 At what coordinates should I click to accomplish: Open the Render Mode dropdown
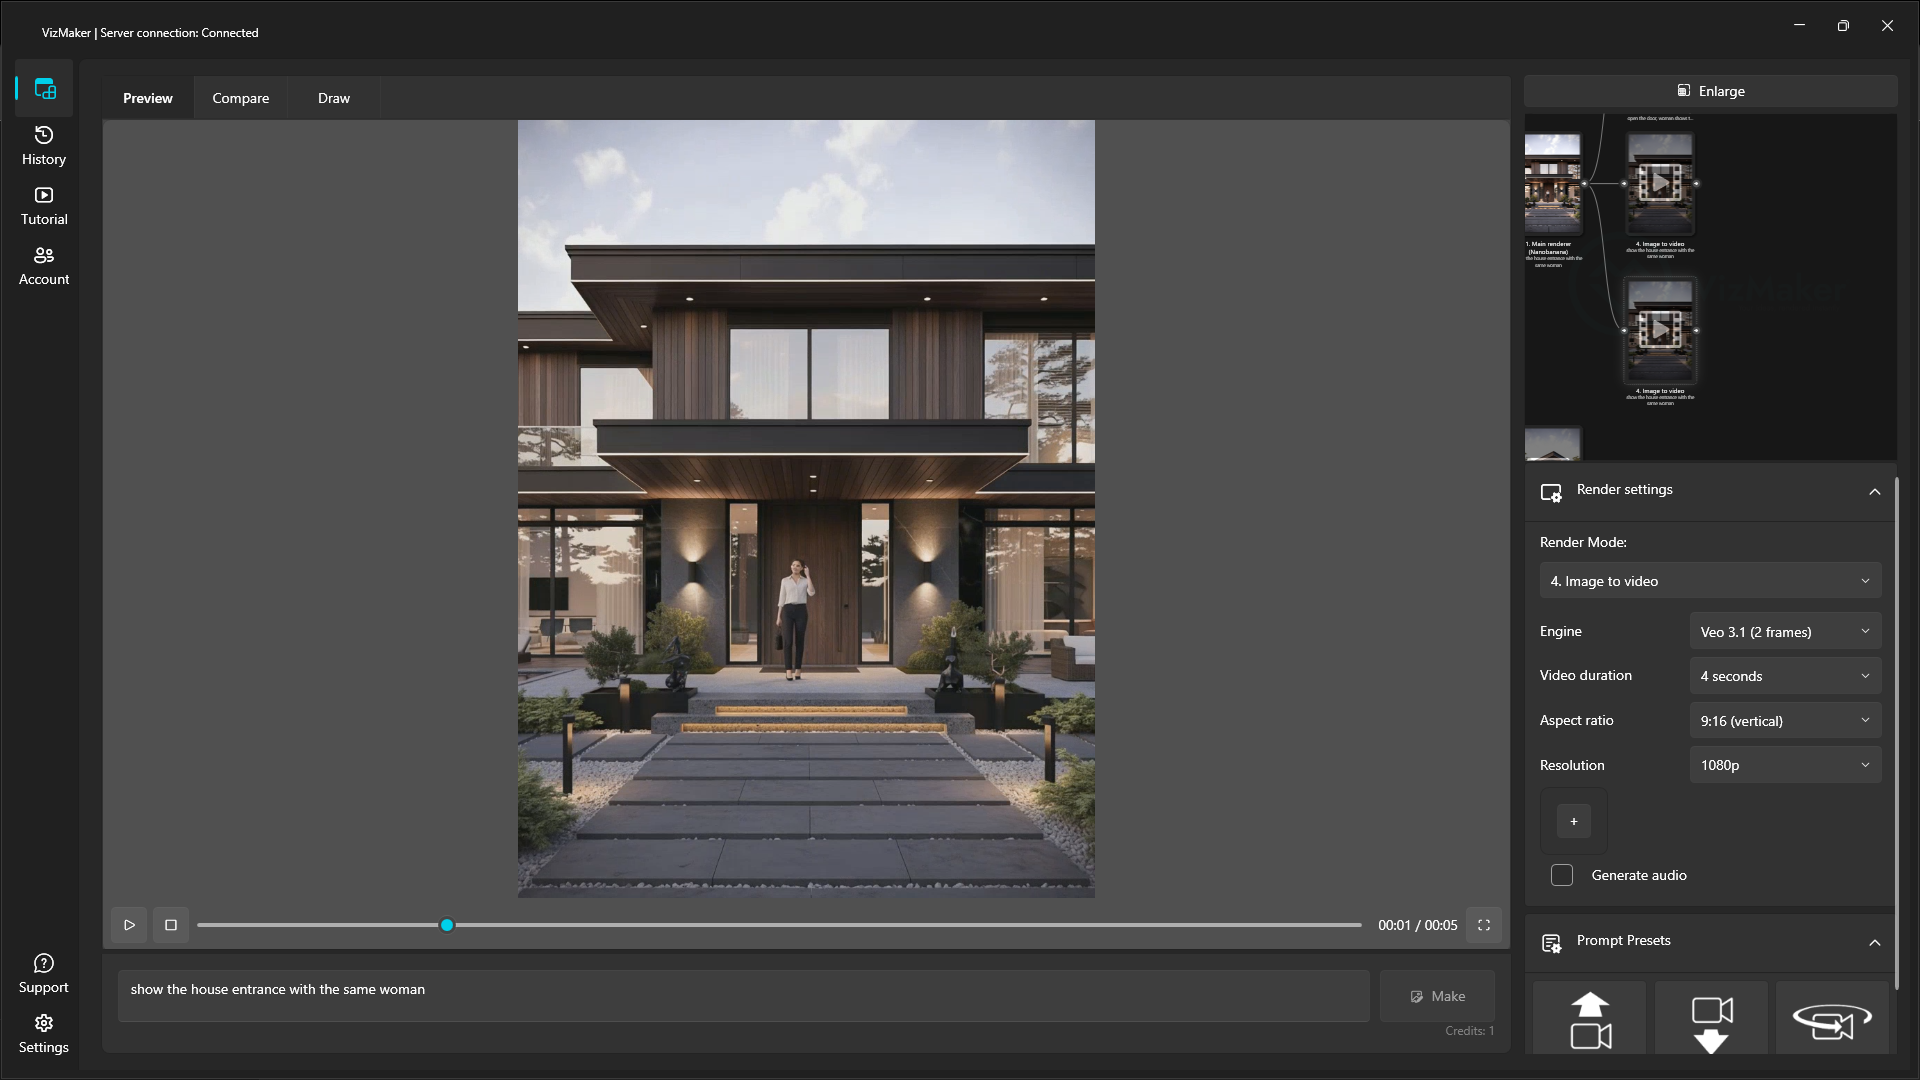coord(1709,580)
